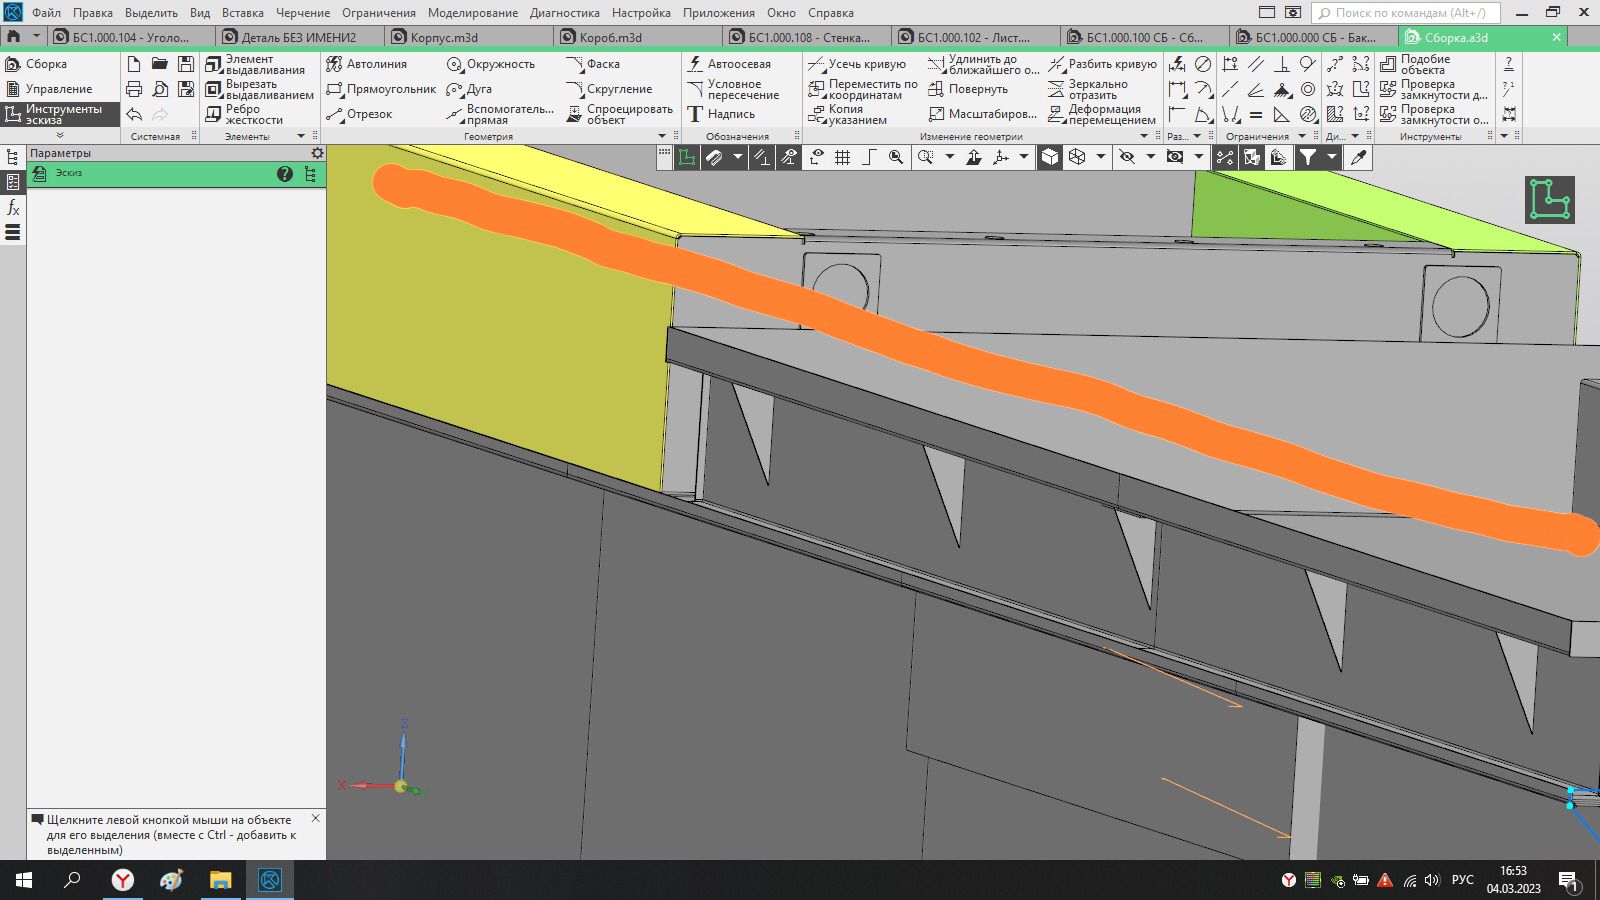
Task: Select Зеркально отразить mirror tool
Action: coord(1089,89)
